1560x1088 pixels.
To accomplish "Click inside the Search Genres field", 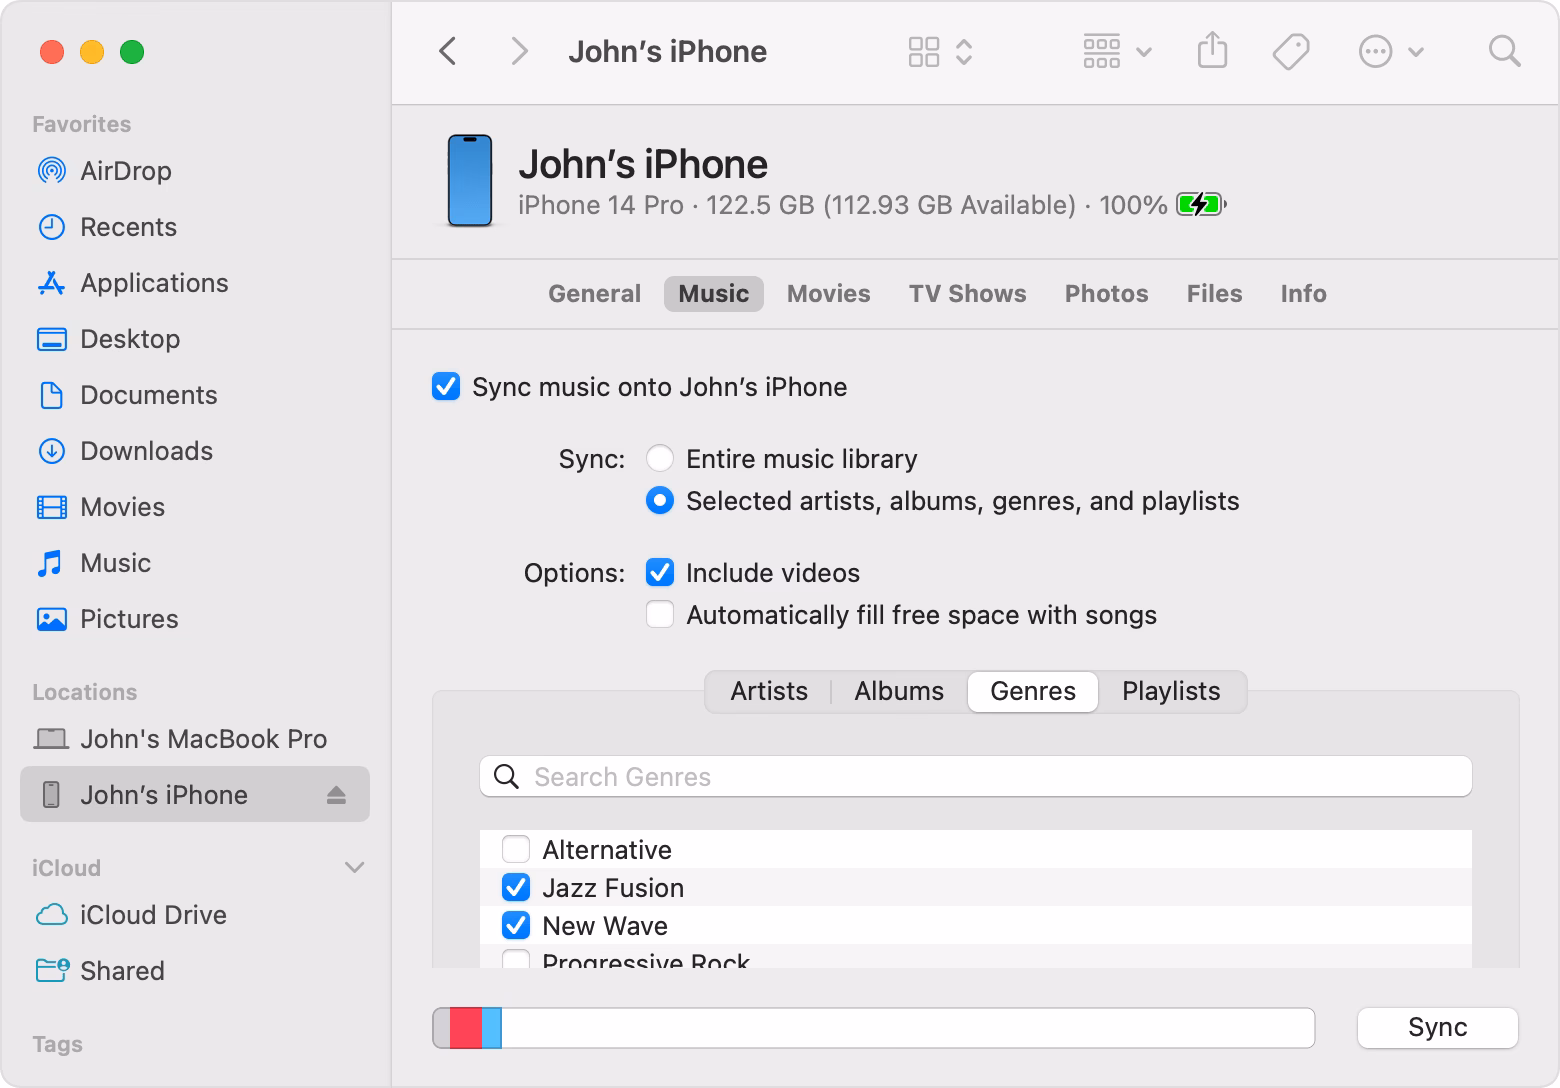I will click(x=975, y=776).
